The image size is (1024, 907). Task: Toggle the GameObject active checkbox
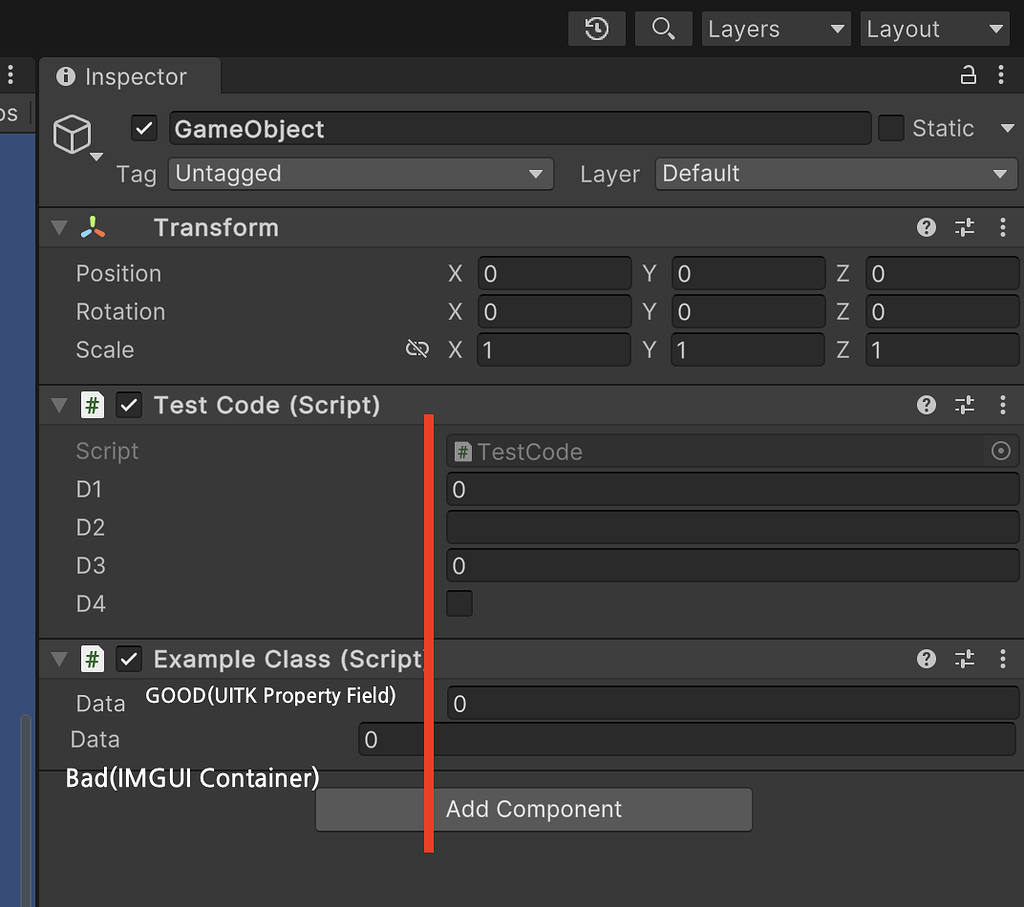tap(144, 128)
